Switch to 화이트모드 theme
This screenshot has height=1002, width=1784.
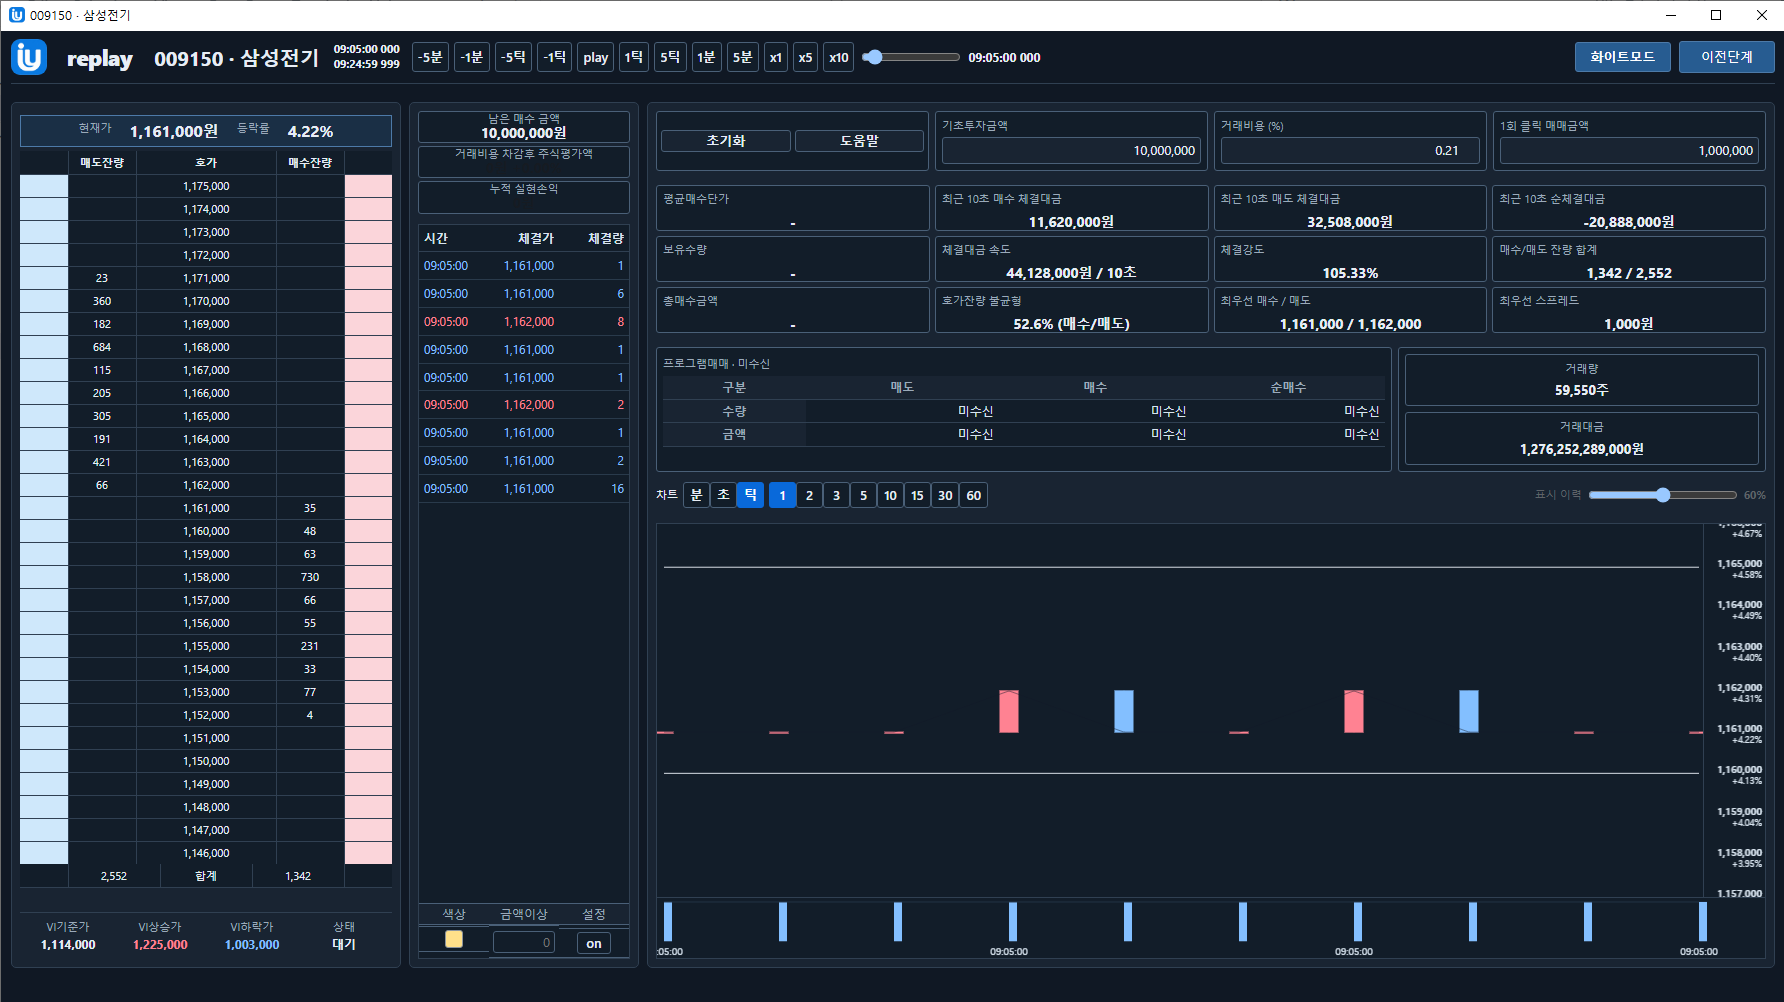(1623, 57)
